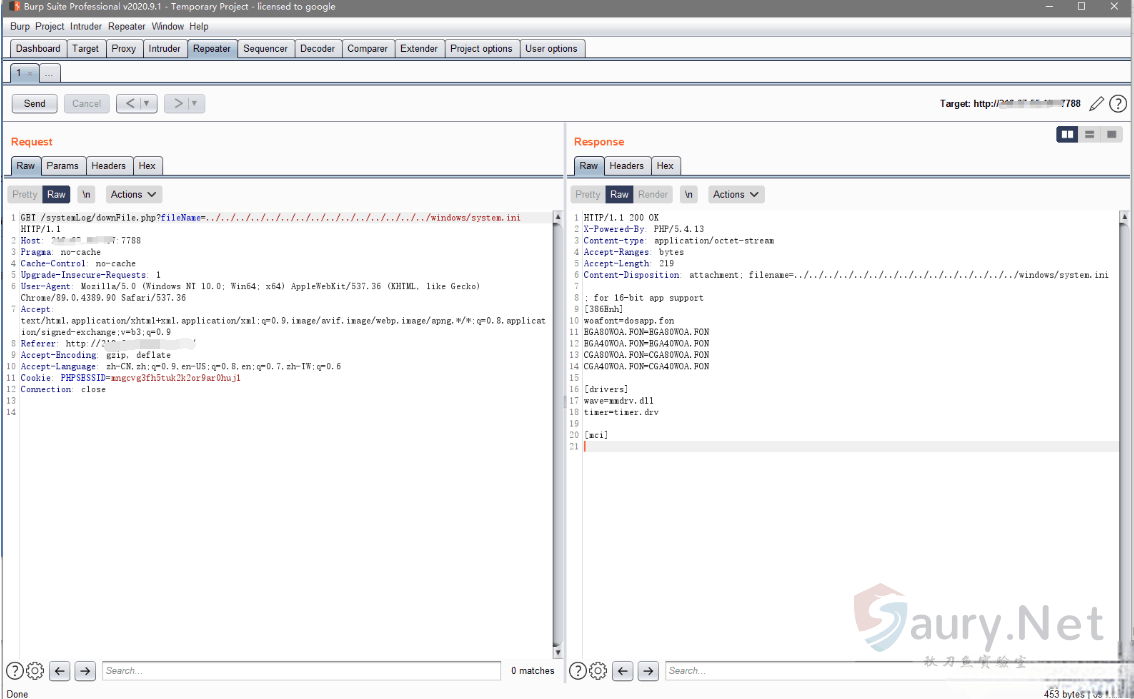Open the Intruder main tab
Screen dimensions: 1134x699
(x=164, y=48)
